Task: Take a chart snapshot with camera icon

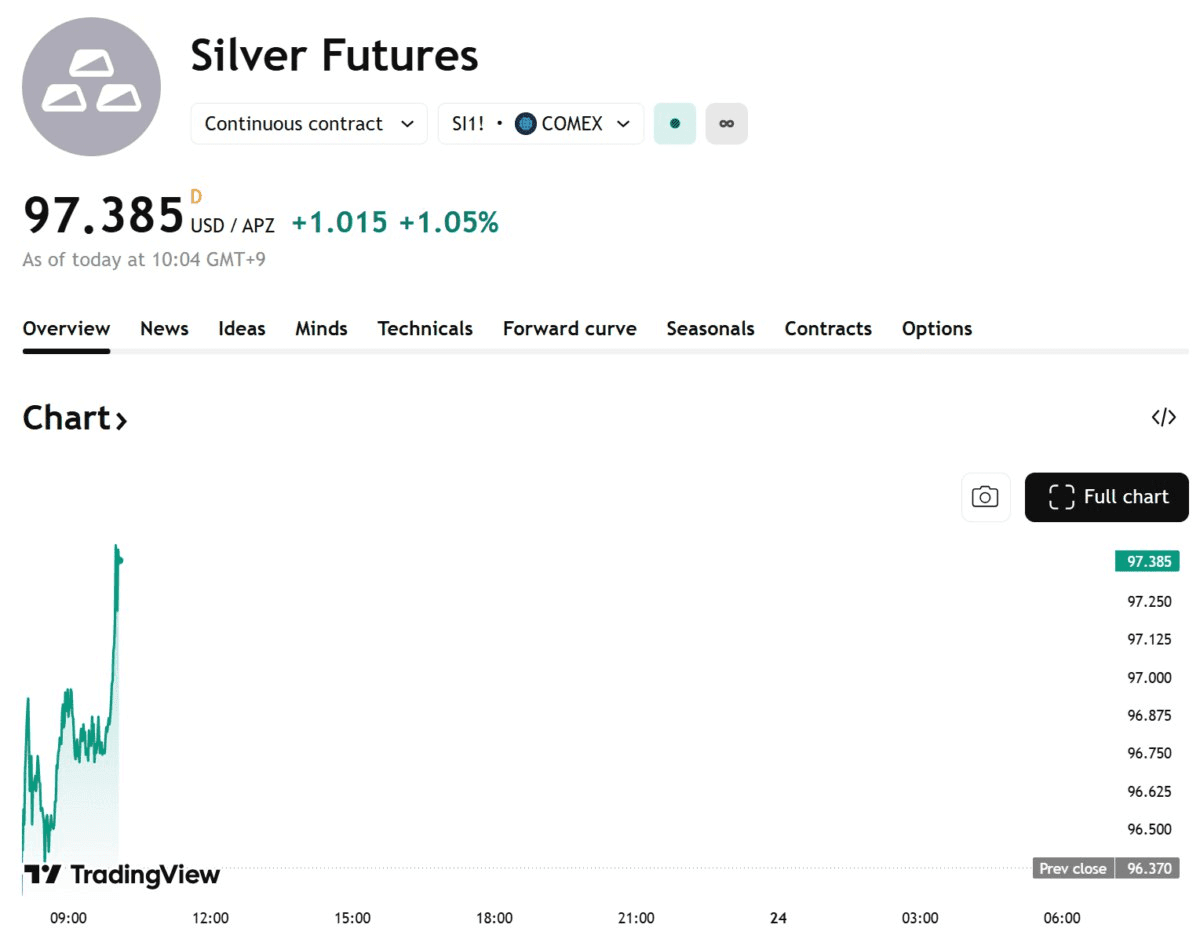Action: (x=985, y=497)
